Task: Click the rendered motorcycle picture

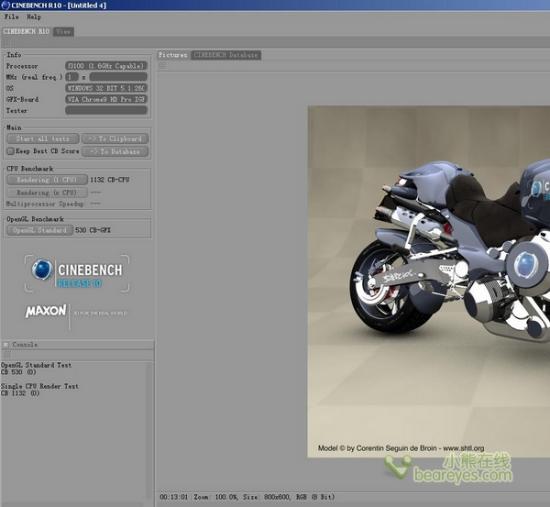Action: tap(429, 282)
